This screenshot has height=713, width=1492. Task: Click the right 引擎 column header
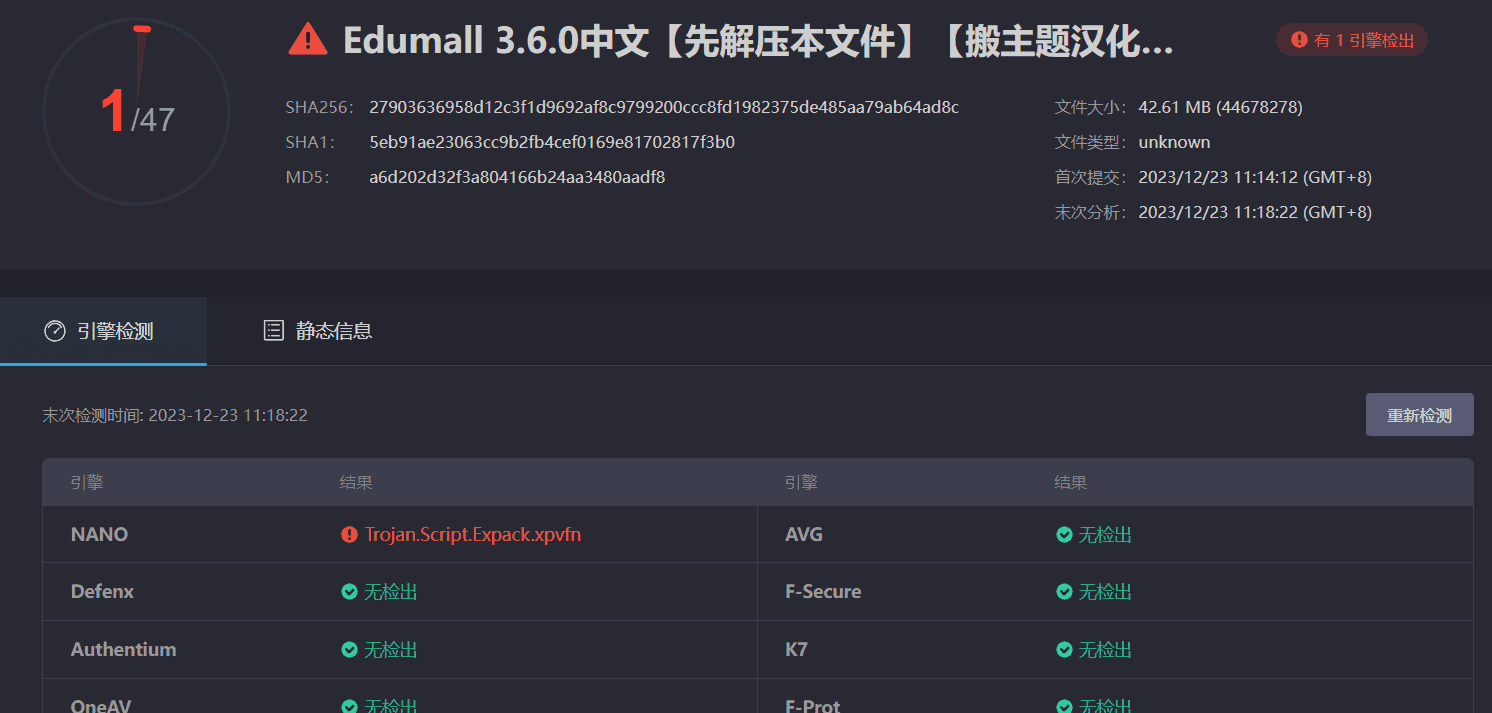[801, 482]
